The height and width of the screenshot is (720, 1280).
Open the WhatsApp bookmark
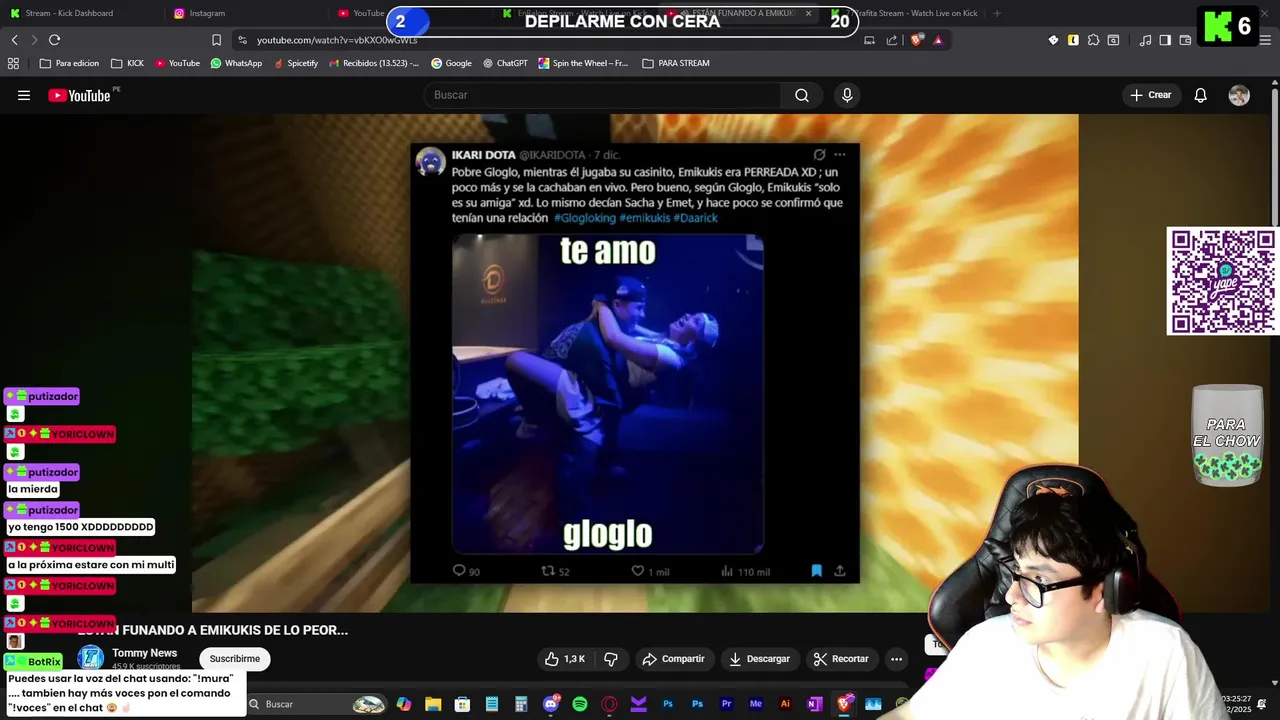pyautogui.click(x=236, y=63)
